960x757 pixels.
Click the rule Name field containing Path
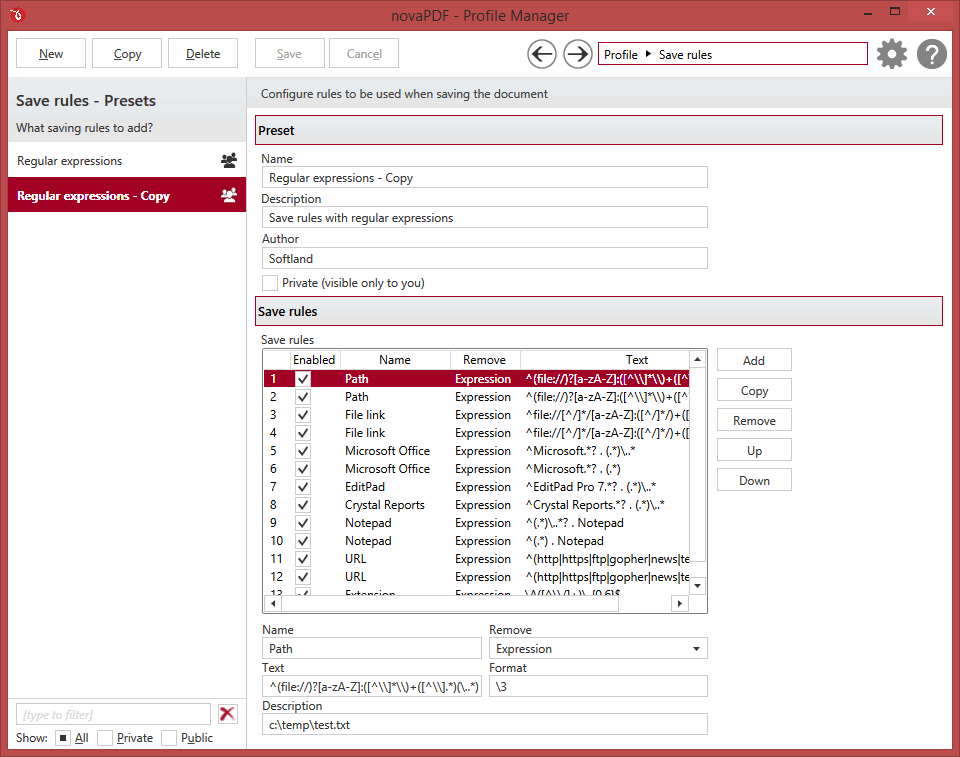[372, 649]
